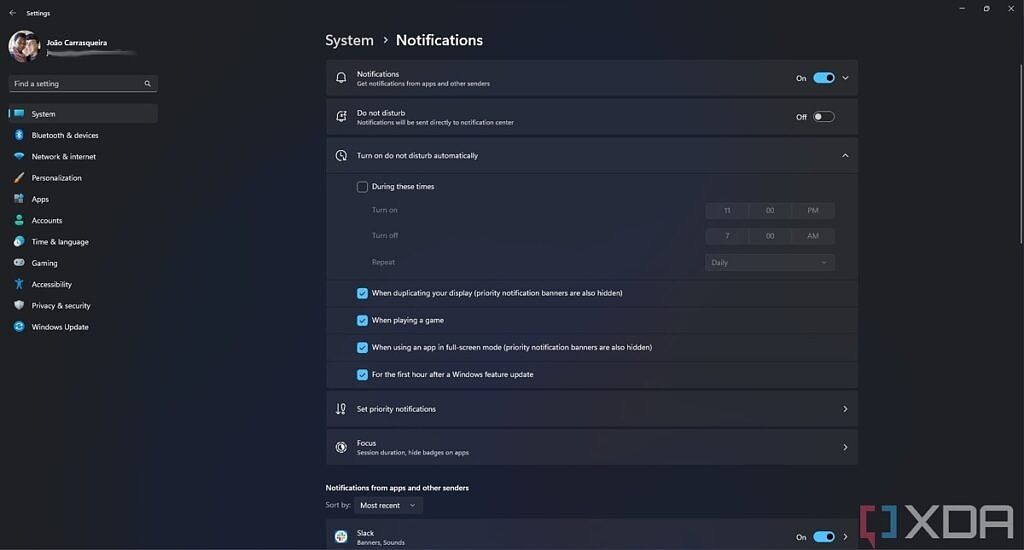
Task: Expand the Notifications row chevron
Action: point(845,78)
